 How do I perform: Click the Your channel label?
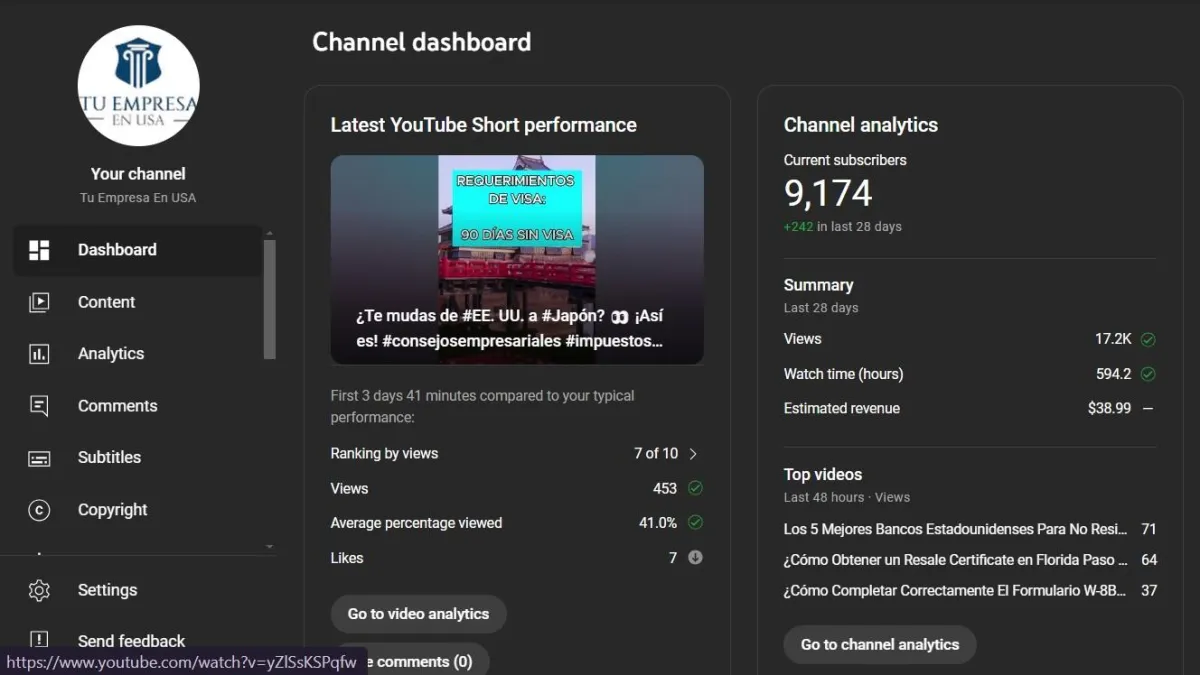coord(138,174)
